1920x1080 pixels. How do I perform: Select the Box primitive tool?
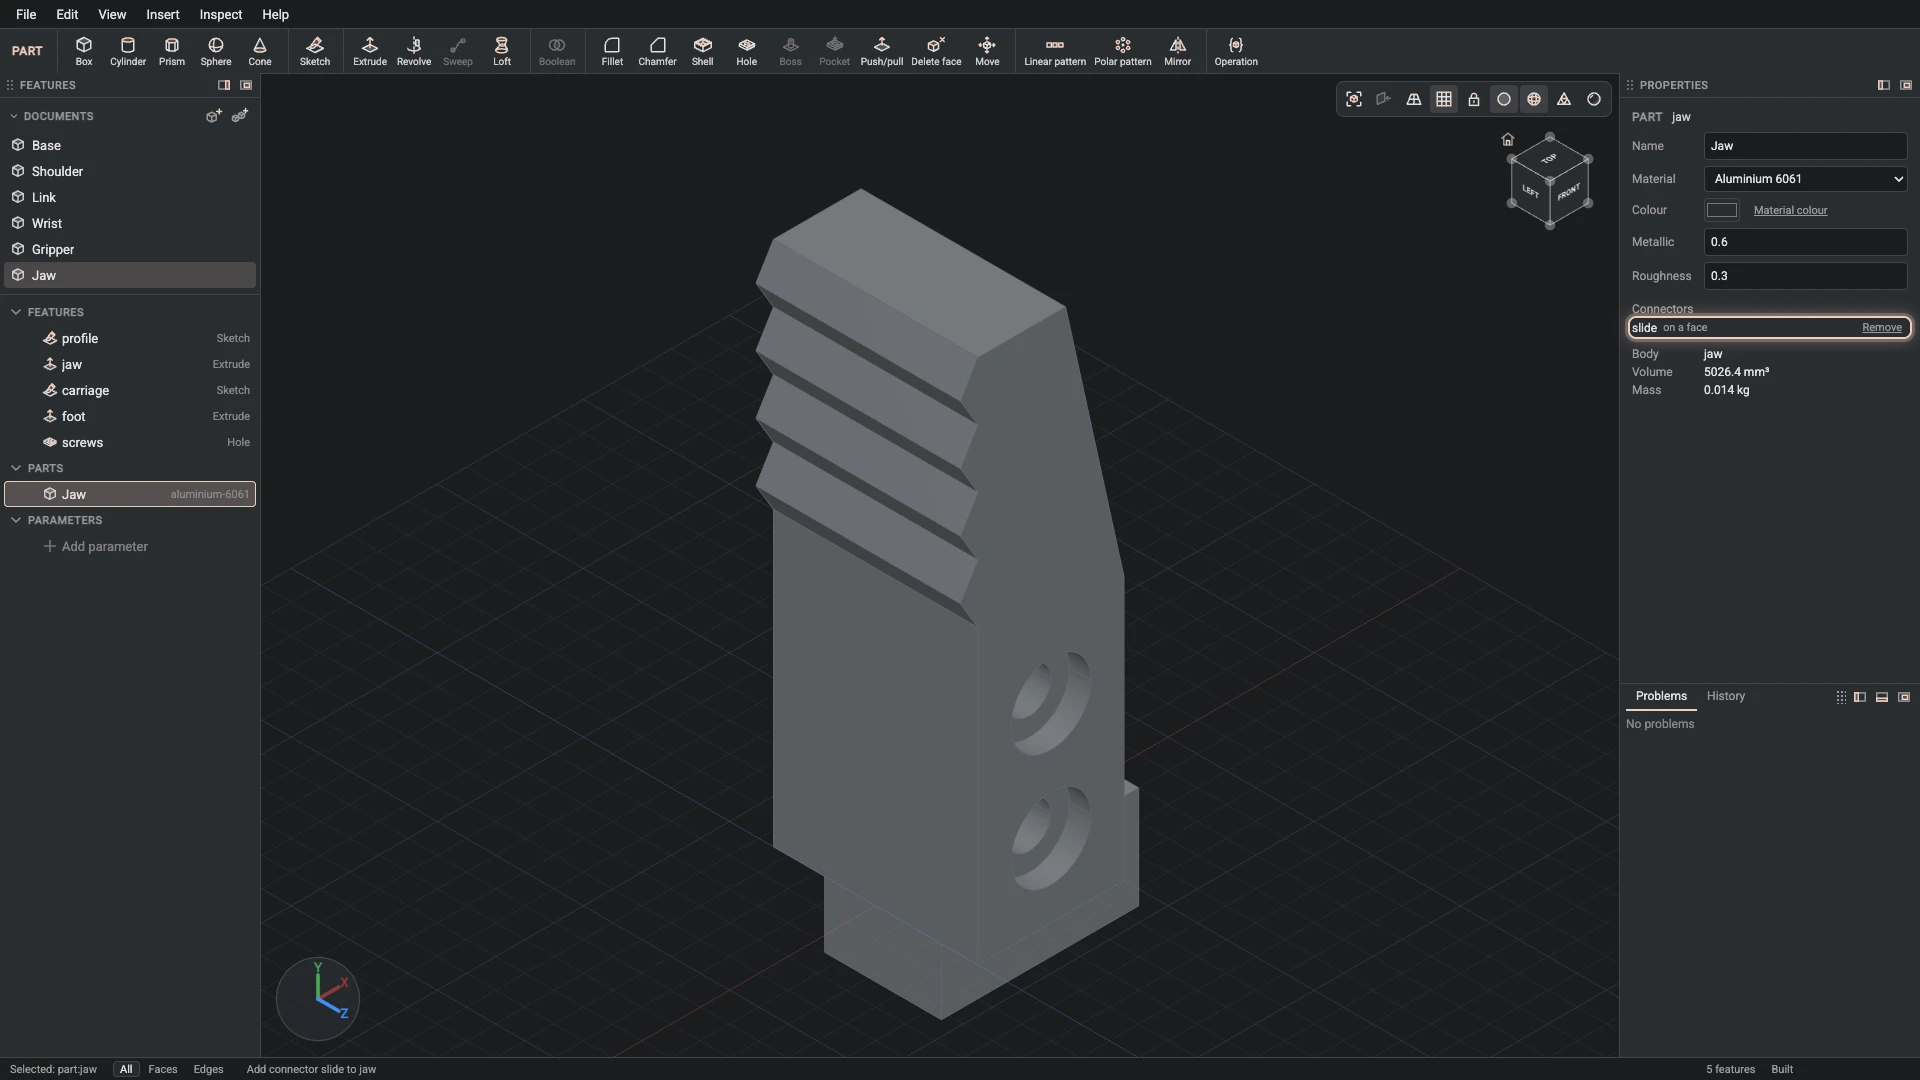tap(84, 51)
